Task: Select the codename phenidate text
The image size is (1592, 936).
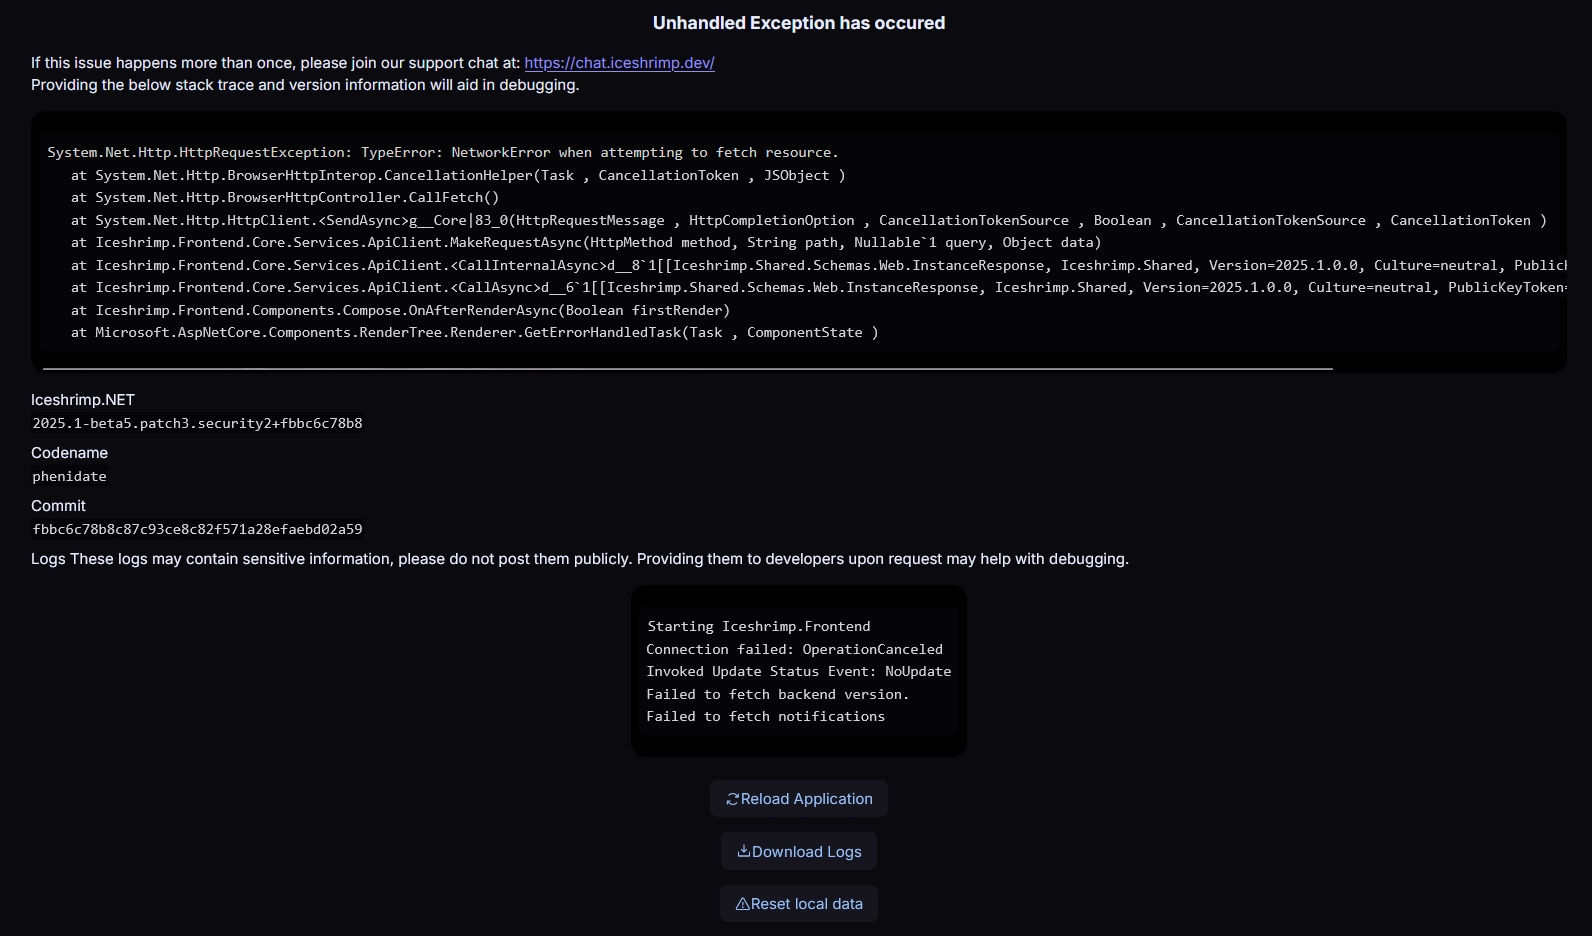Action: click(69, 476)
